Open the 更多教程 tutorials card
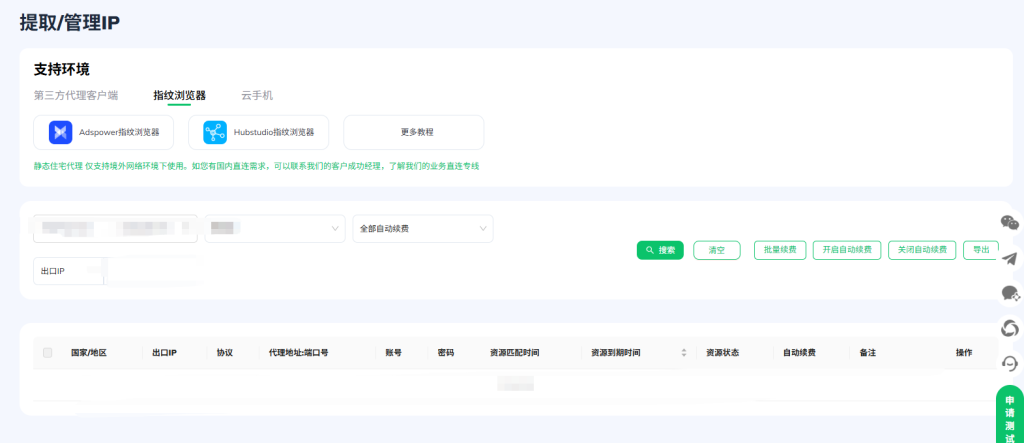This screenshot has width=1024, height=443. pyautogui.click(x=413, y=132)
